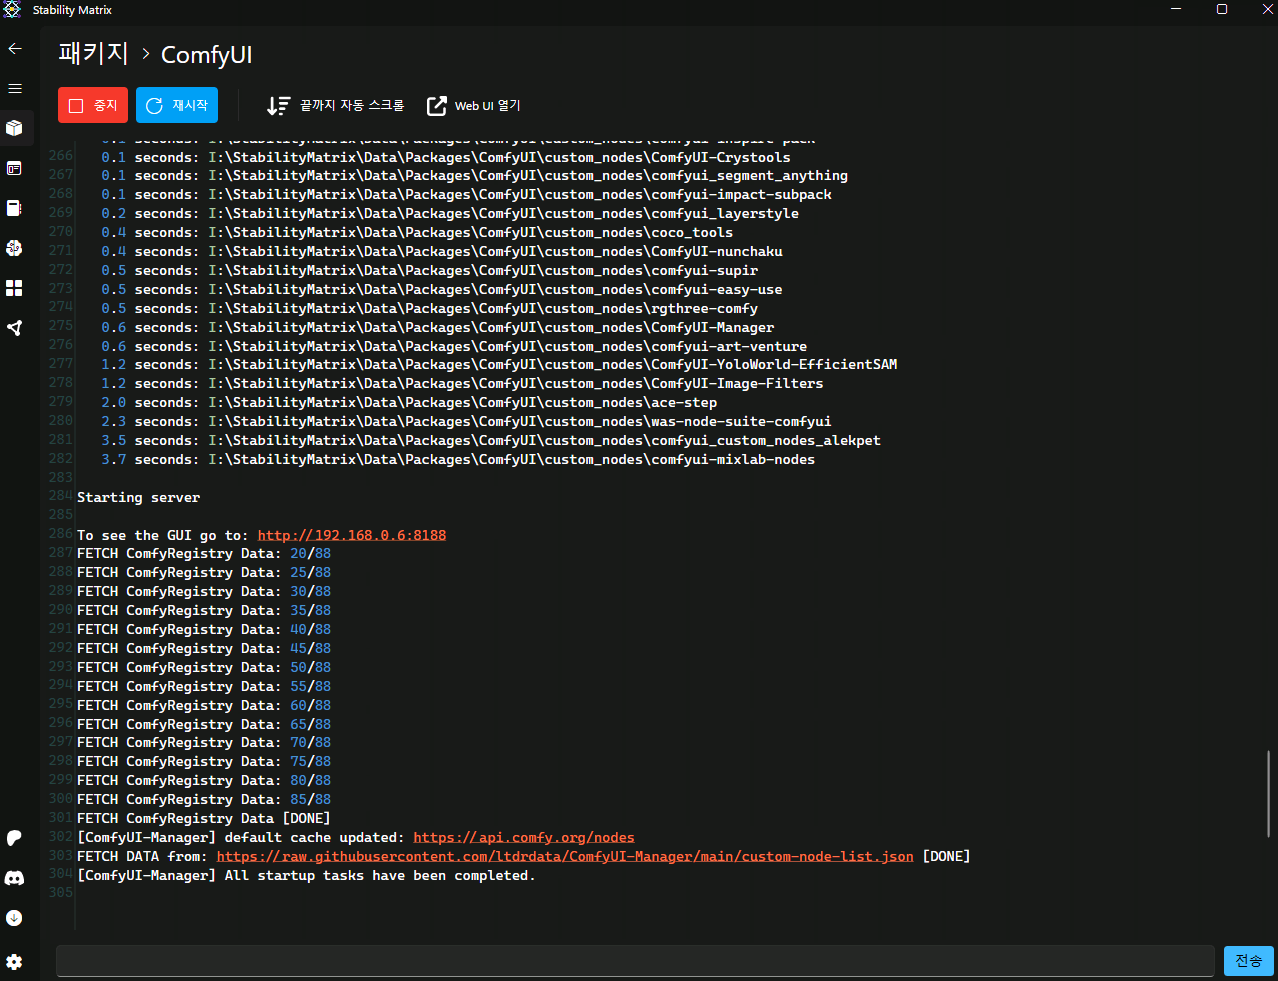Open the brain-shaped model browser icon
This screenshot has height=981, width=1278.
coord(15,248)
